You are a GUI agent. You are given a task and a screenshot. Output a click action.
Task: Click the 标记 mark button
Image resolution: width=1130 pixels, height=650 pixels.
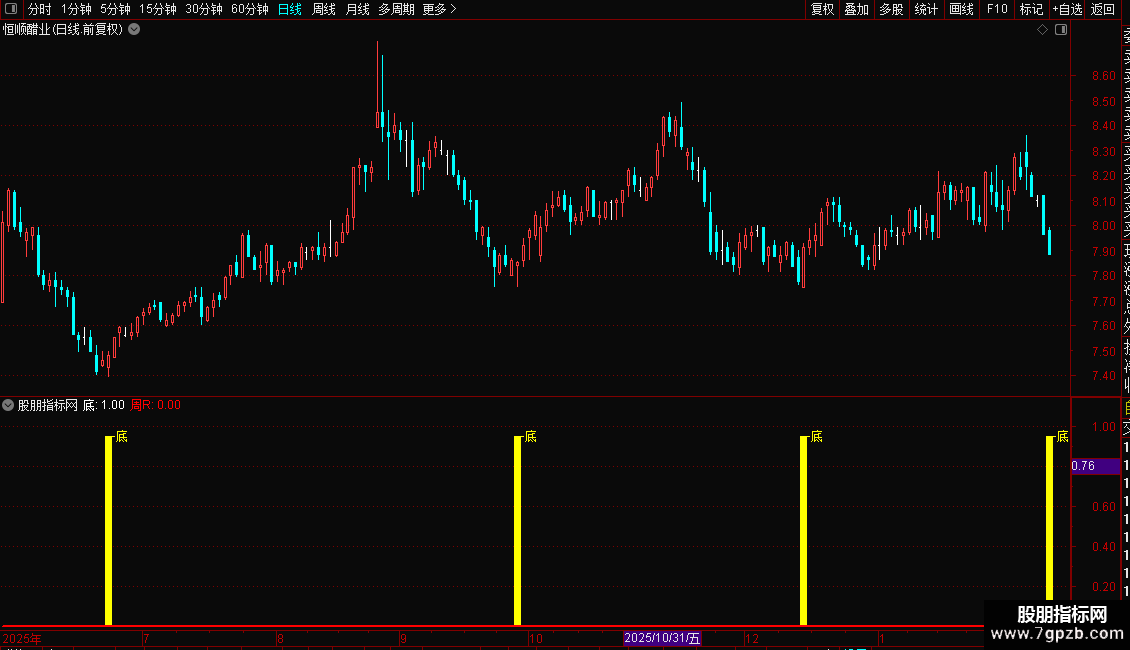pos(1031,9)
